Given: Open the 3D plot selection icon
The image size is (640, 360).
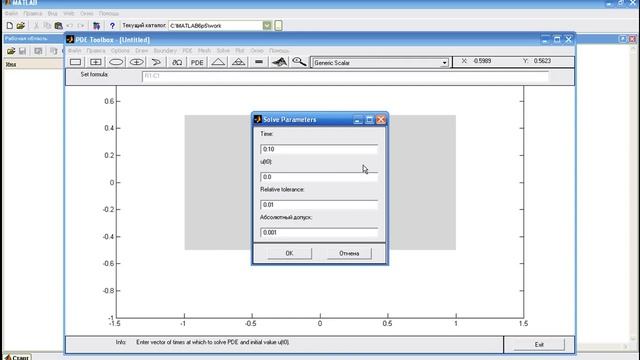Looking at the screenshot, I should coord(279,62).
